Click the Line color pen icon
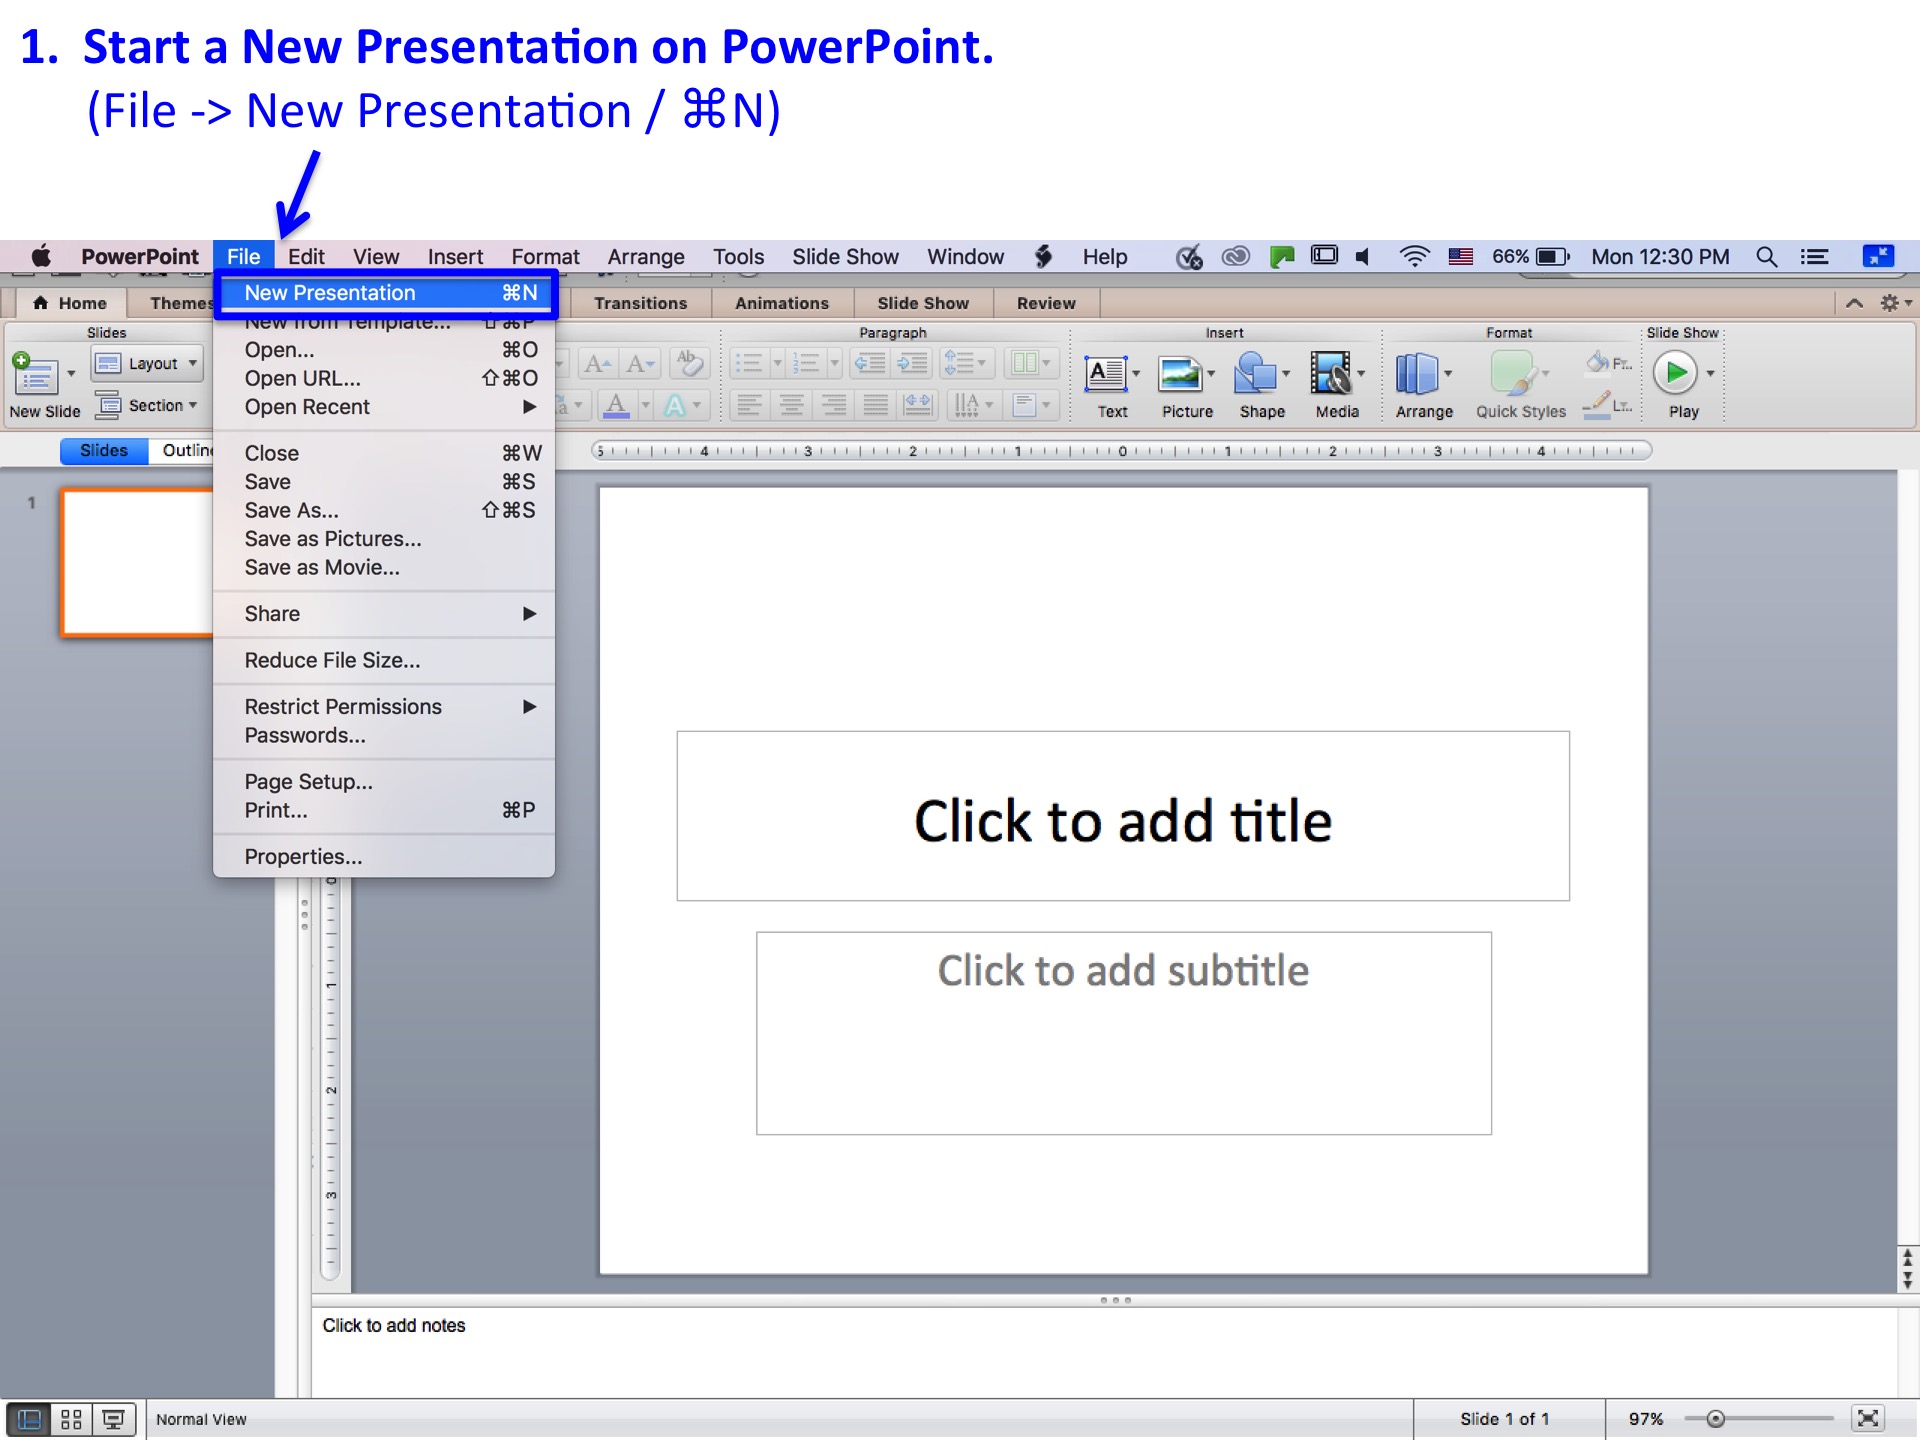Viewport: 1920px width, 1440px height. (1597, 405)
